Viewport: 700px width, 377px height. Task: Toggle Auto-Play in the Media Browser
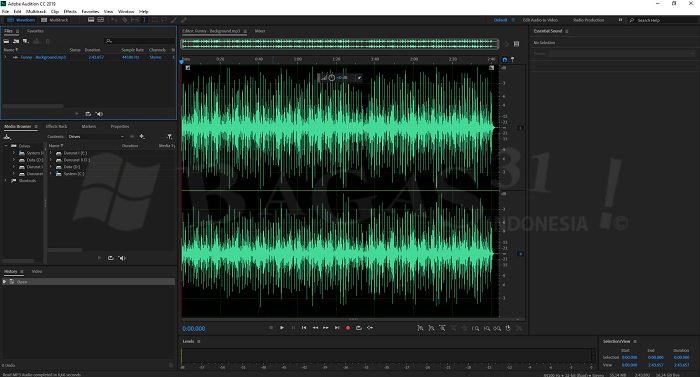tap(122, 258)
